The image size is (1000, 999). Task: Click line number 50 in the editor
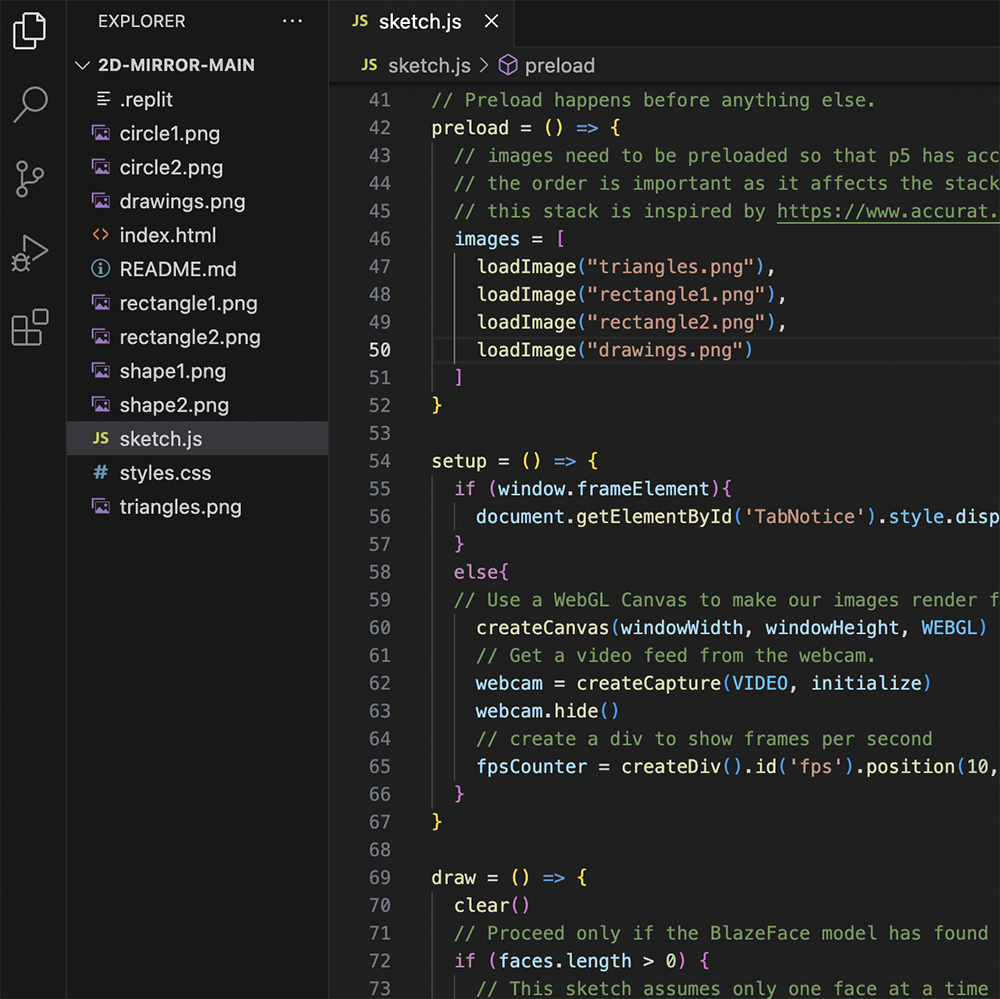380,350
